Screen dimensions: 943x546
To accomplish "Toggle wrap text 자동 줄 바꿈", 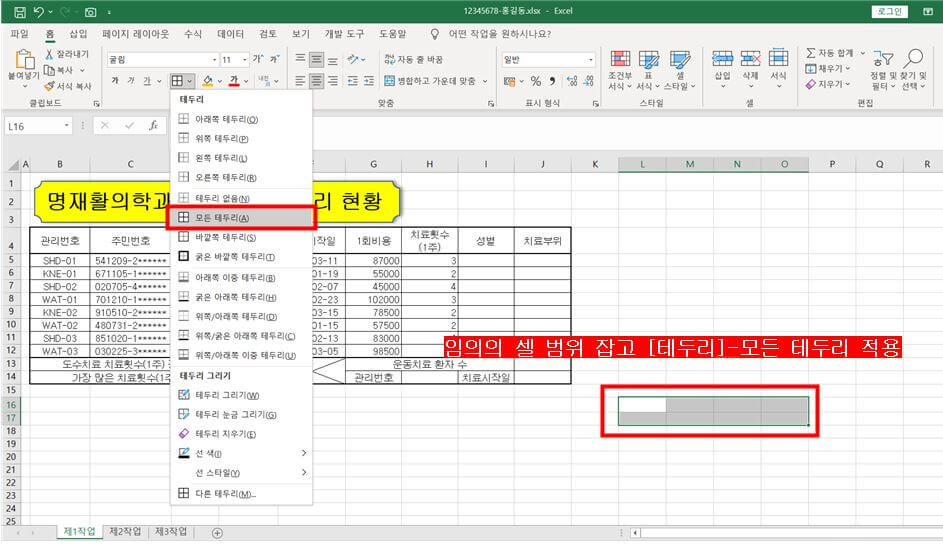I will pos(414,59).
